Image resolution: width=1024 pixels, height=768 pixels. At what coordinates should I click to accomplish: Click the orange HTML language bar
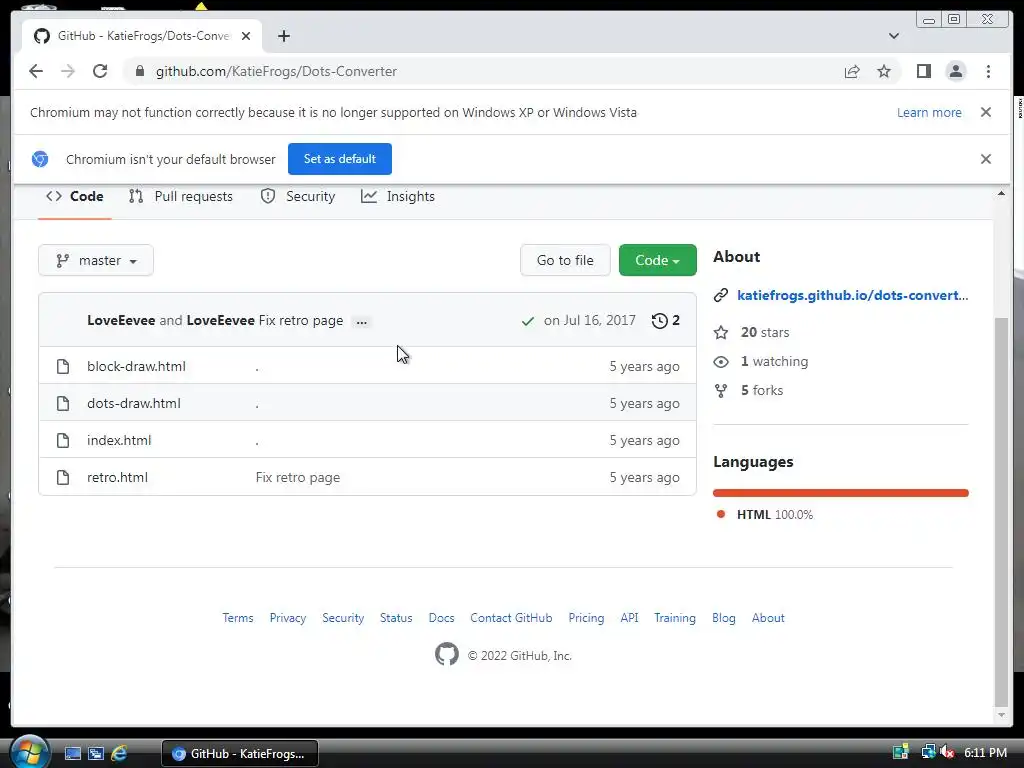click(x=840, y=493)
